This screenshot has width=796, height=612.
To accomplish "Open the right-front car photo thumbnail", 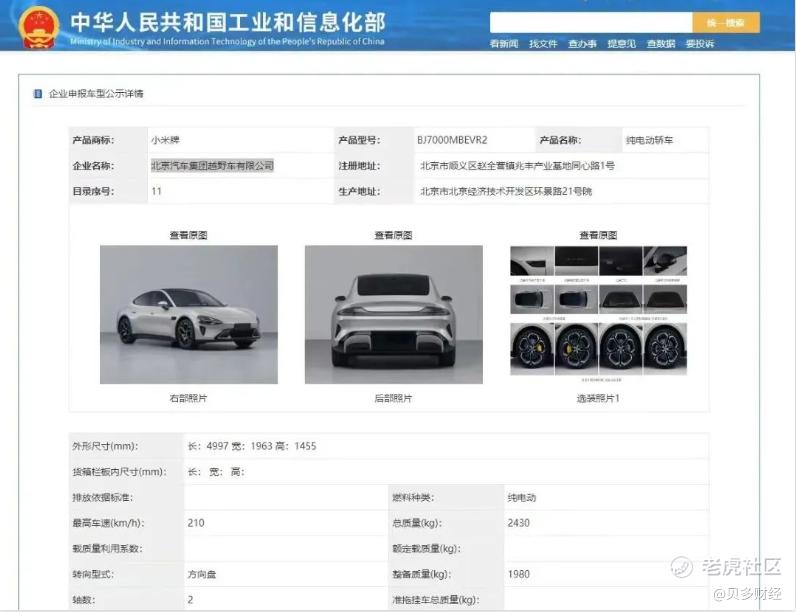I will [189, 315].
